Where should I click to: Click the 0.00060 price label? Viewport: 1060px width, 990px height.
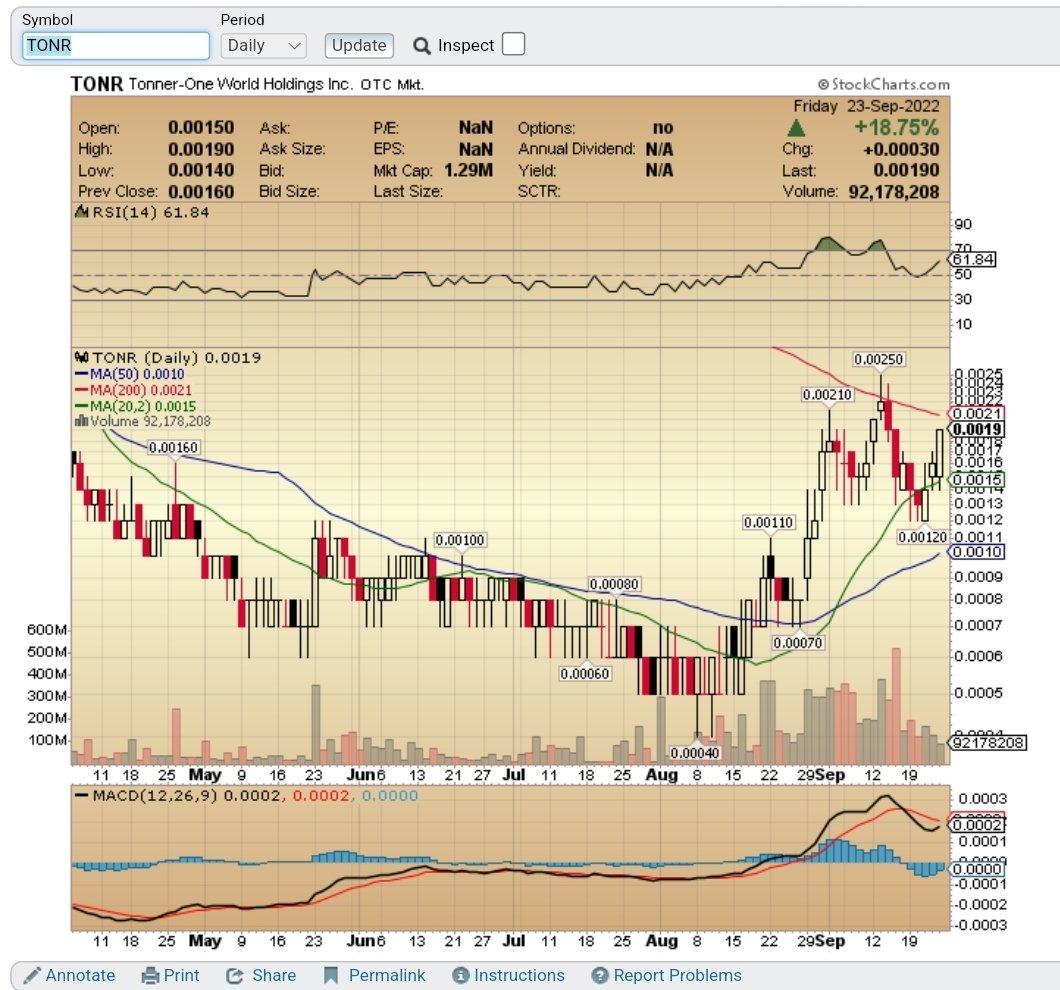[x=585, y=674]
